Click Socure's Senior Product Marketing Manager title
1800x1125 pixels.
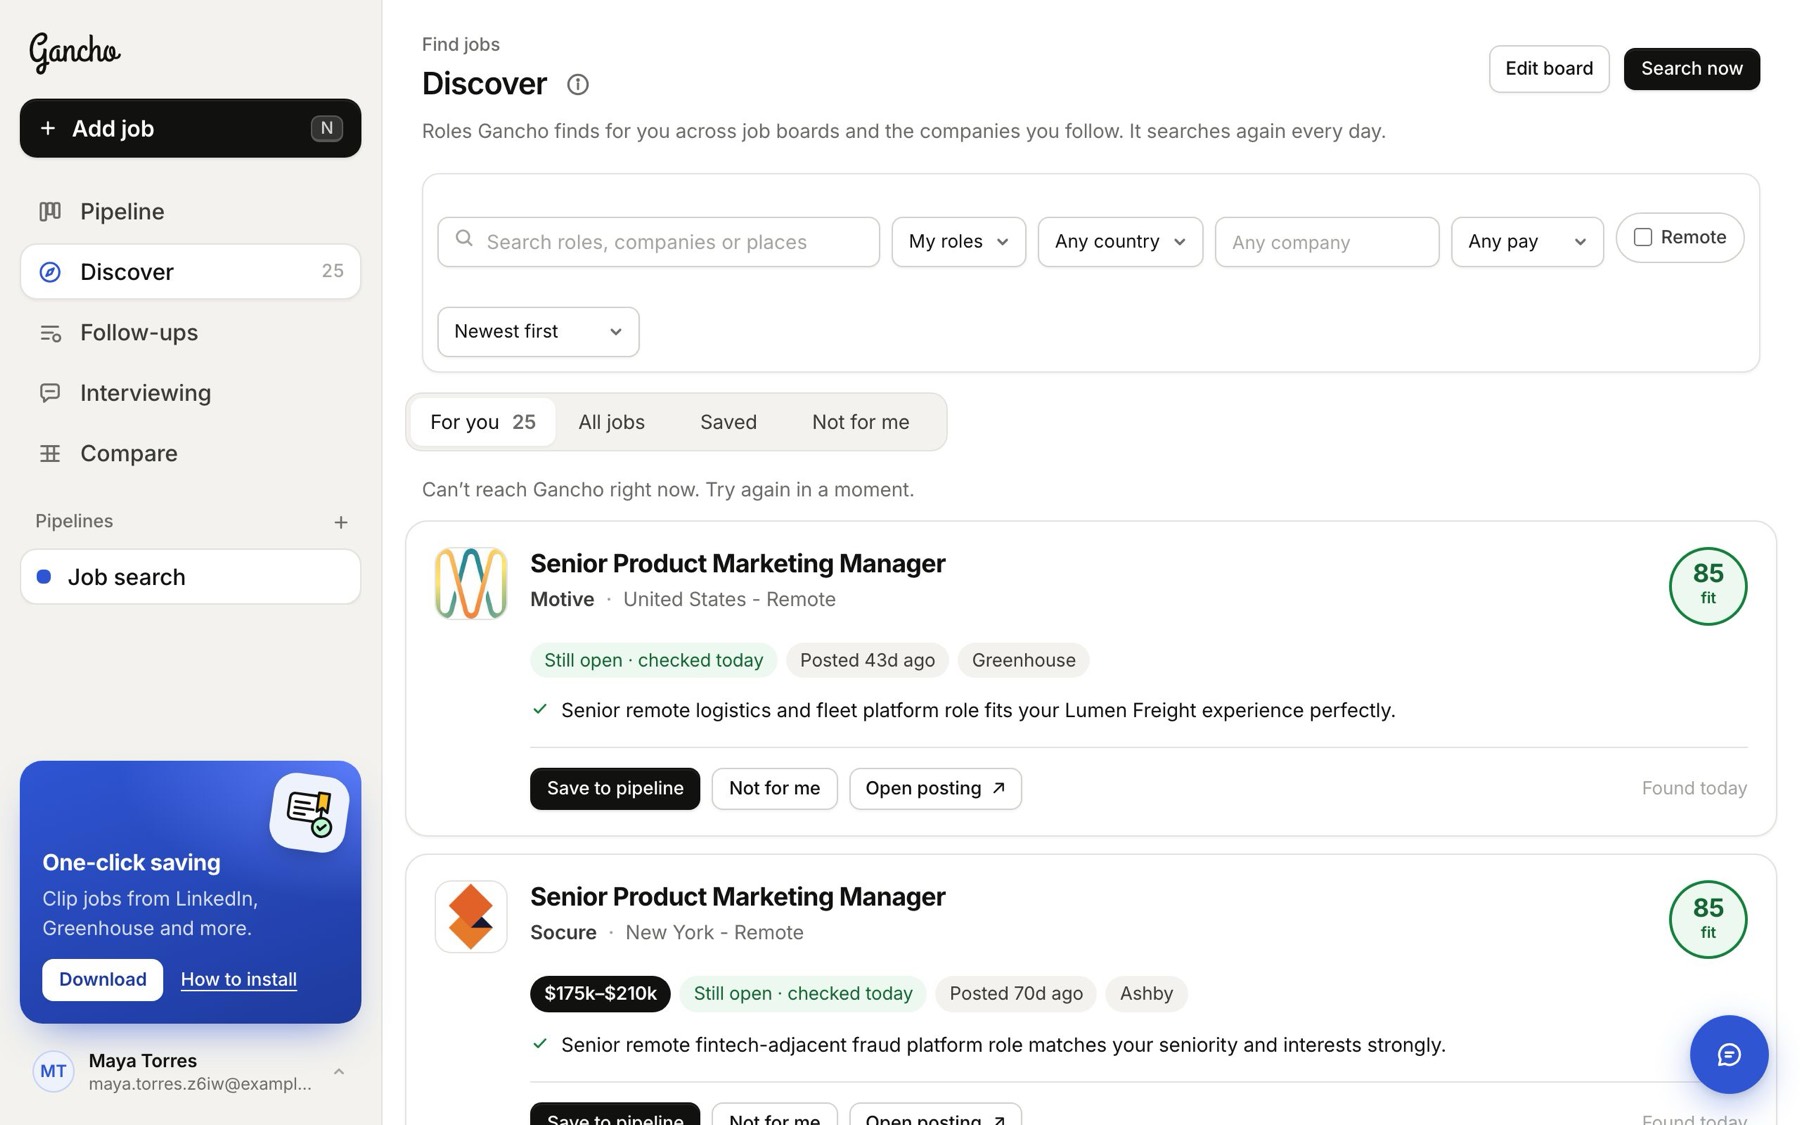click(737, 897)
